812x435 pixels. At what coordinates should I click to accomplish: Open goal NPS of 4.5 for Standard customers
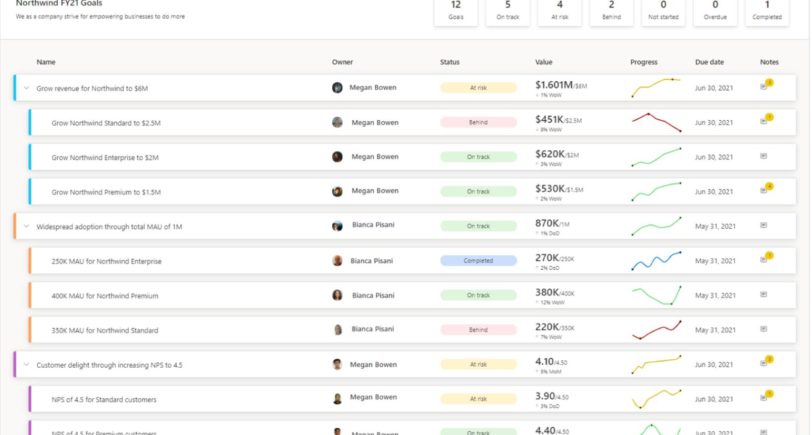click(x=104, y=399)
